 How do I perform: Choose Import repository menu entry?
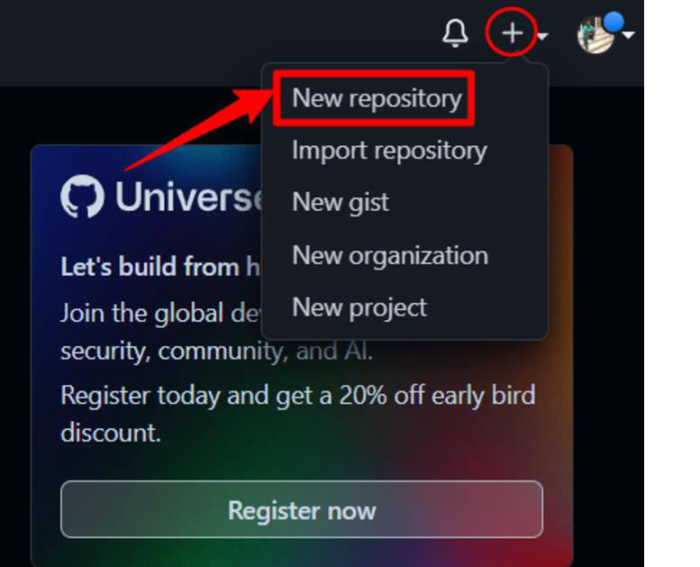pos(389,150)
